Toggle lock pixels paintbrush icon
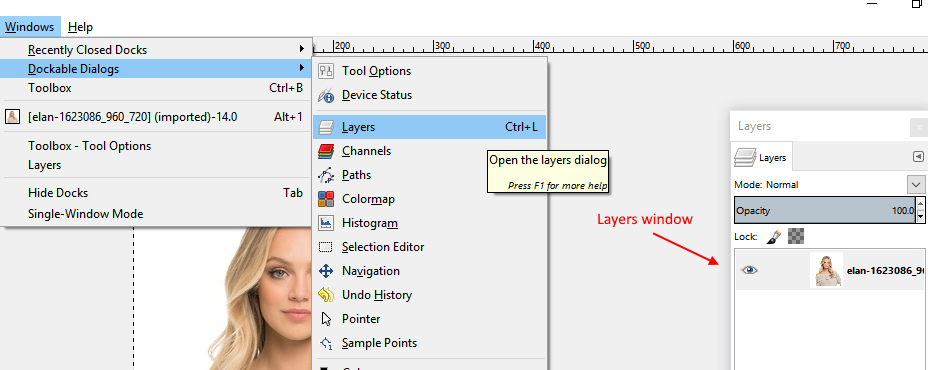928x370 pixels. [x=774, y=237]
